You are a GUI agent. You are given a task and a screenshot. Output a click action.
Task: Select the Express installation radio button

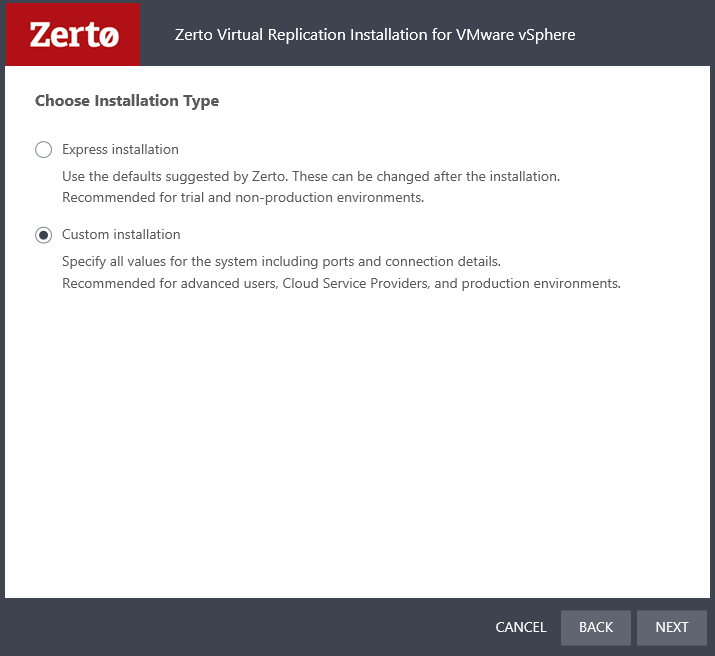(x=43, y=150)
